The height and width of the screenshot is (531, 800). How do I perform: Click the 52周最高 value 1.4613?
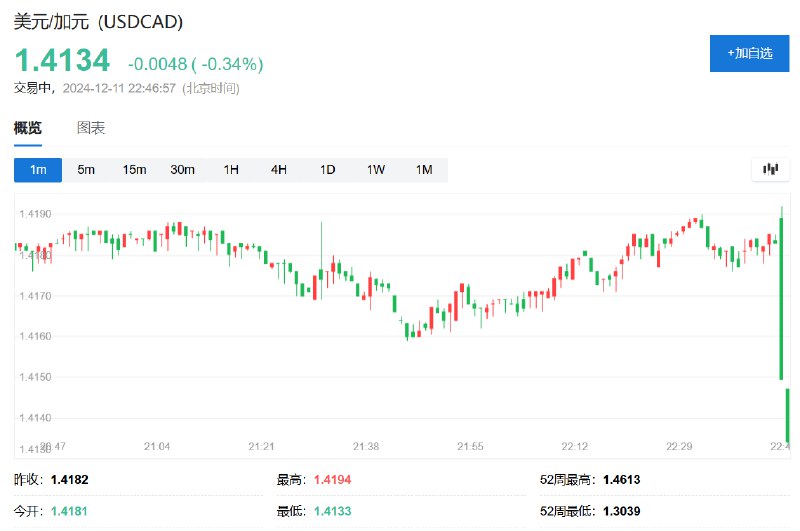tap(621, 479)
